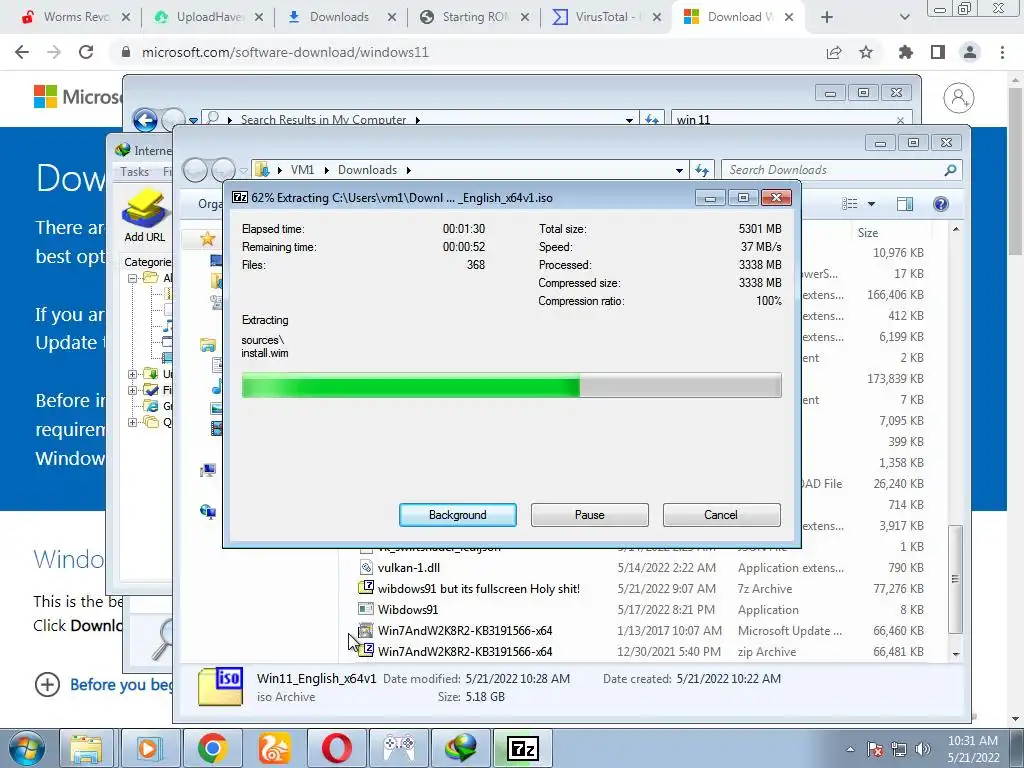Share this page icon in Chrome
1024x768 pixels.
834,52
